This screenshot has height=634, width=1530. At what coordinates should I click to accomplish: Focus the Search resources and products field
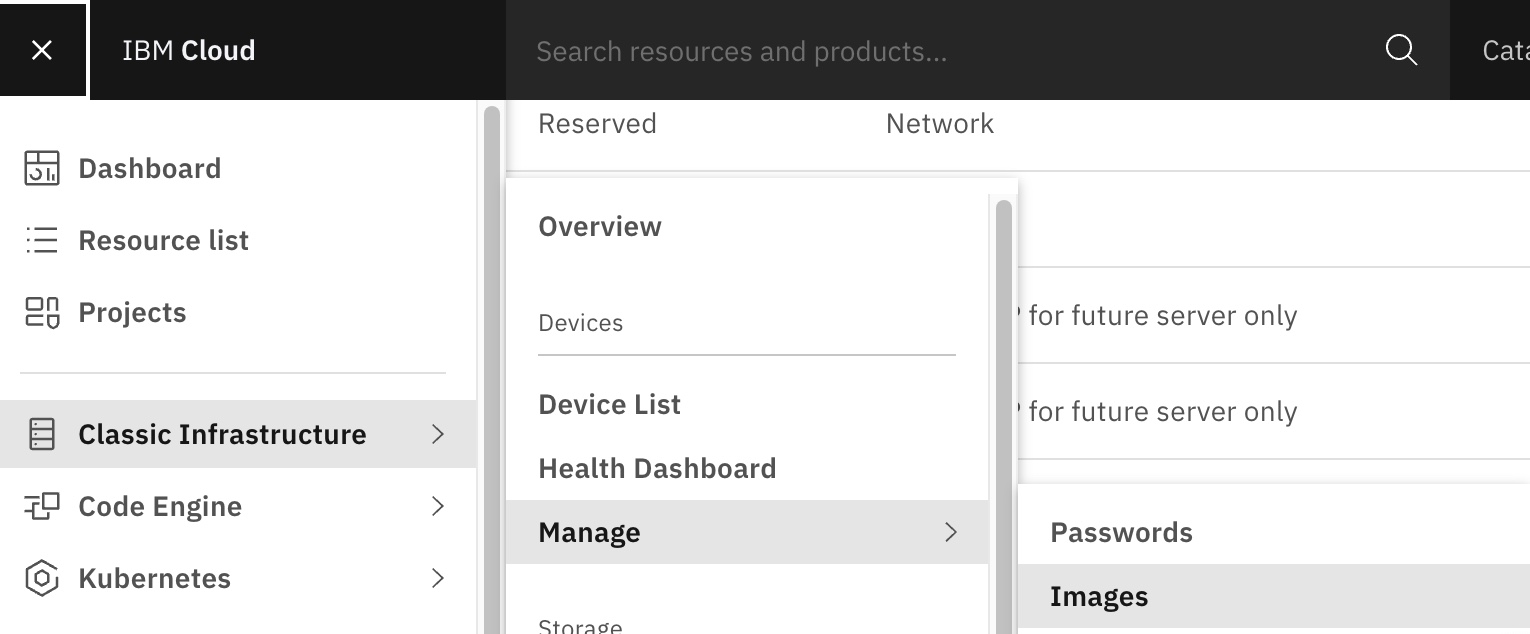(940, 50)
